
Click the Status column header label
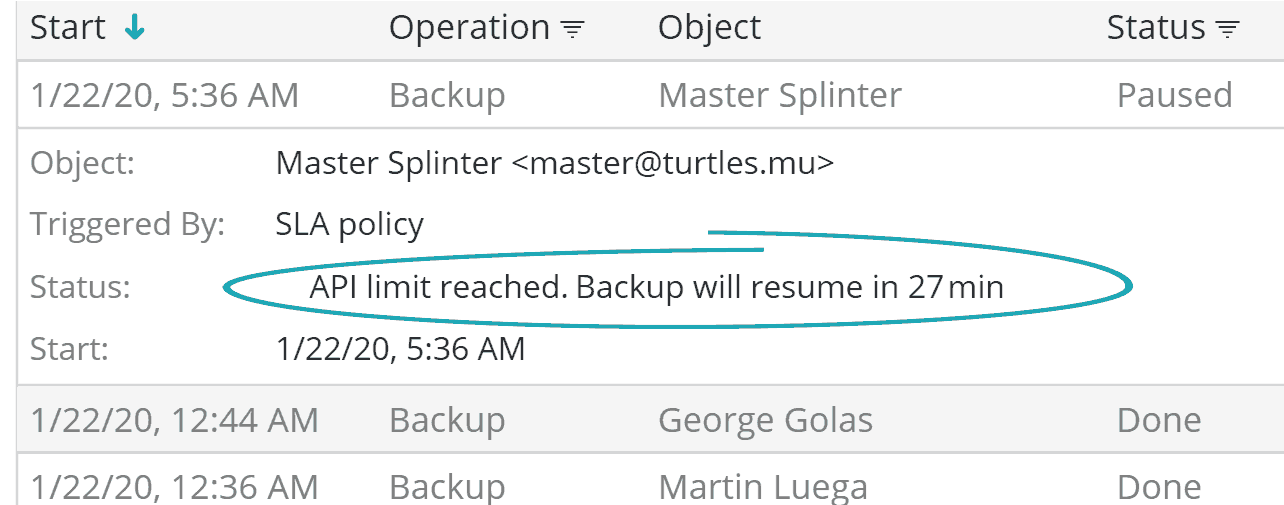pos(1155,28)
